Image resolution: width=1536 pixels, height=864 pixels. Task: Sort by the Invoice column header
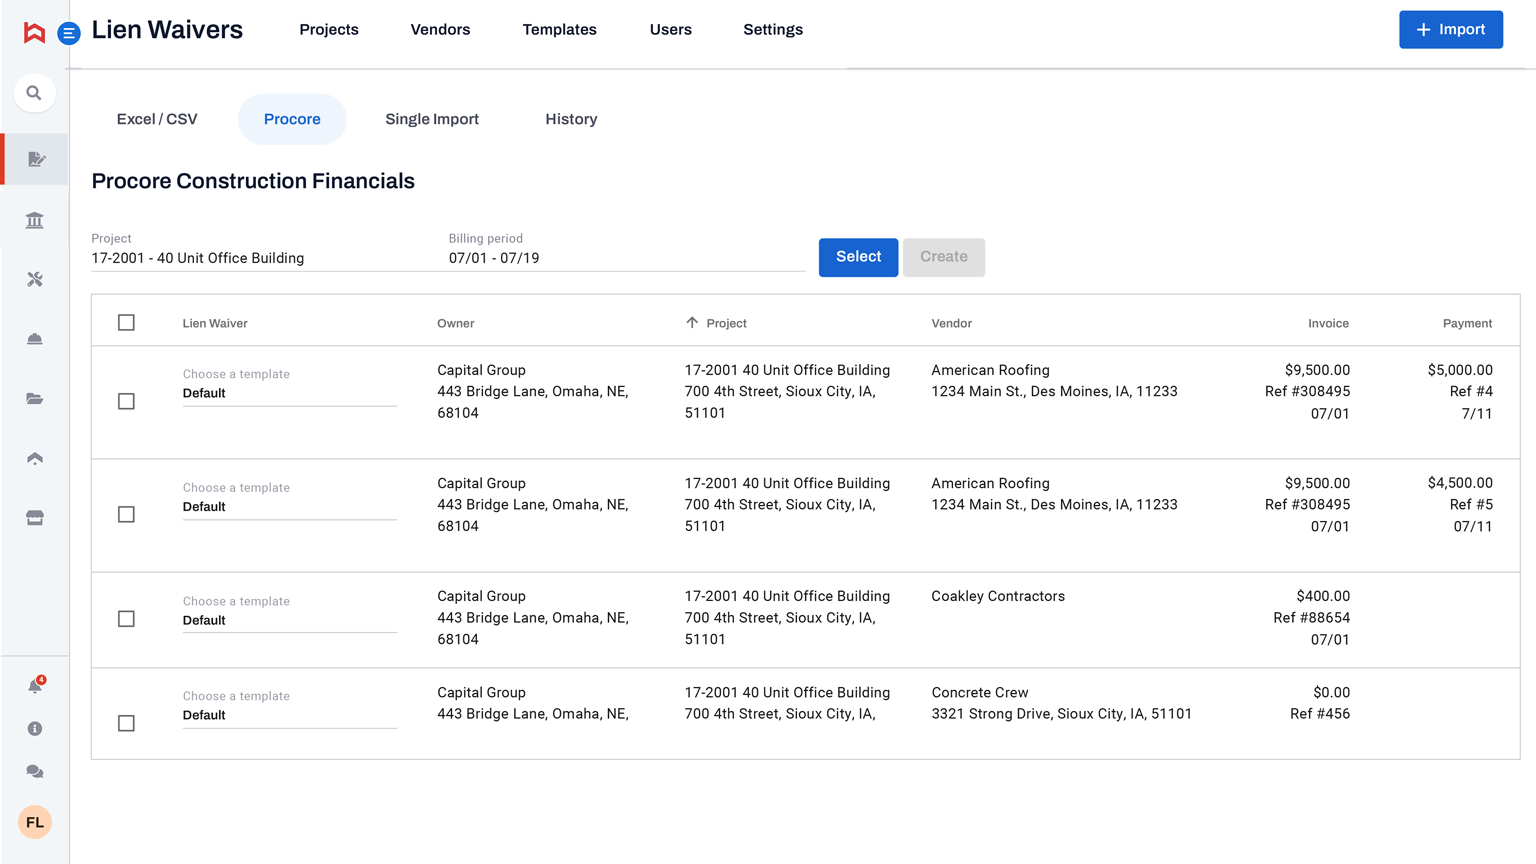[x=1329, y=323]
